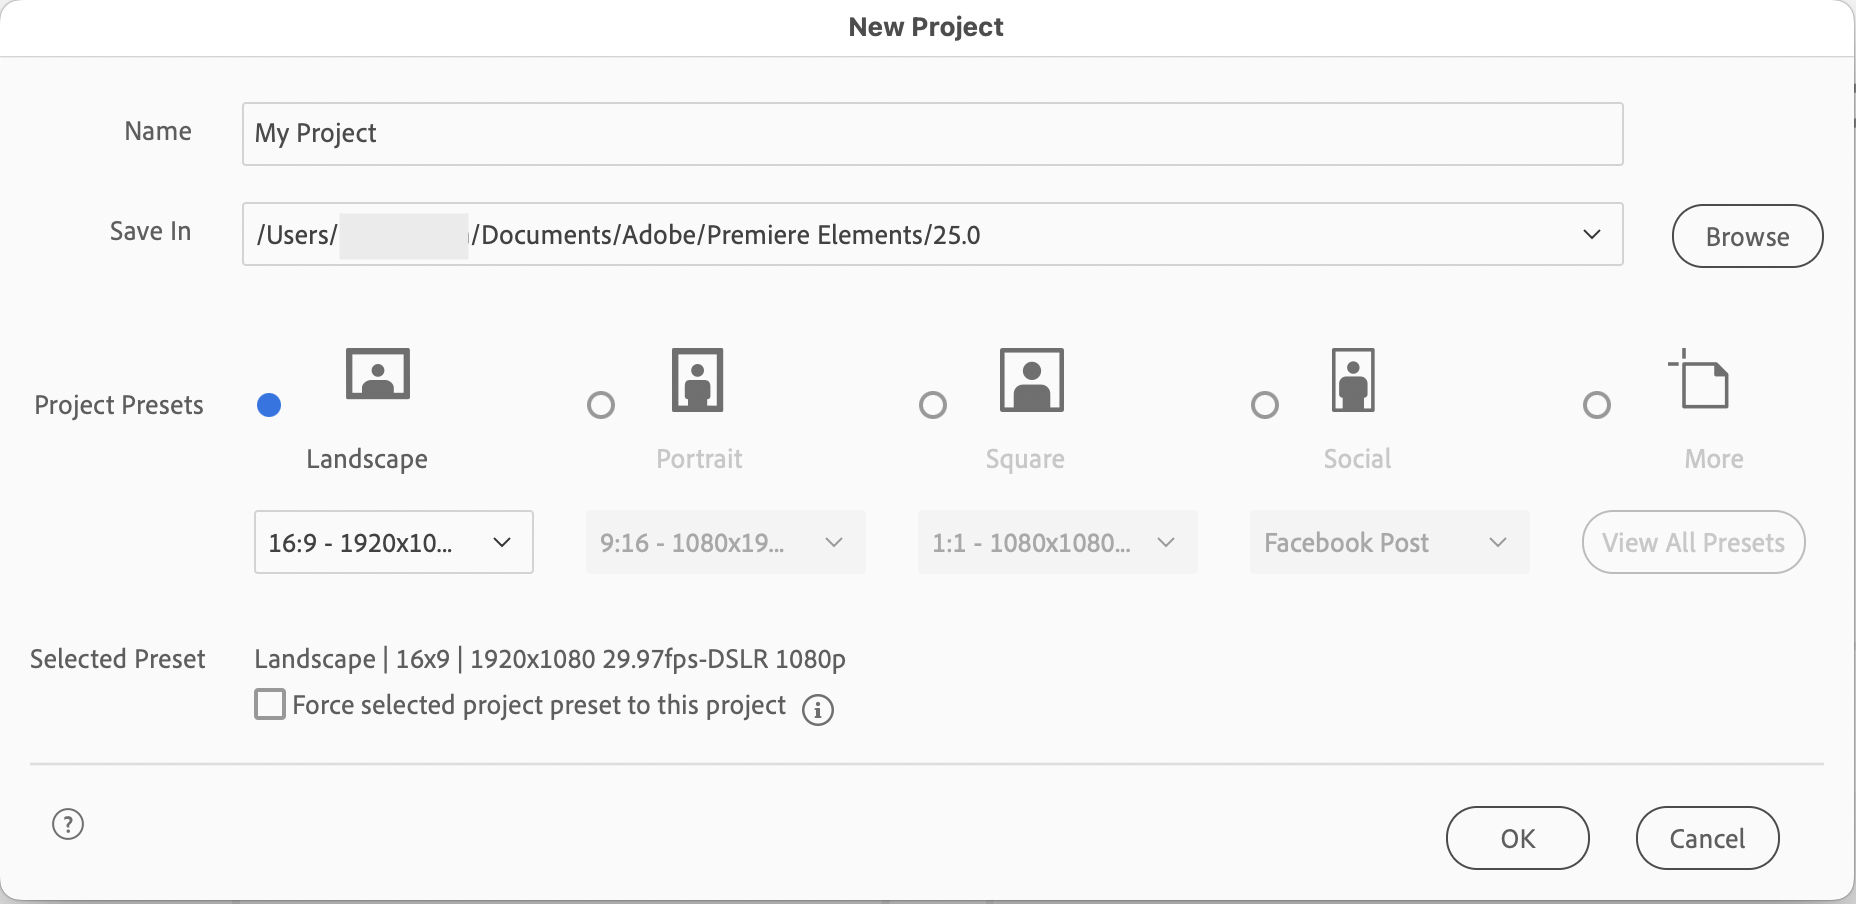The image size is (1856, 904).
Task: Confirm with the OK button
Action: click(x=1517, y=838)
